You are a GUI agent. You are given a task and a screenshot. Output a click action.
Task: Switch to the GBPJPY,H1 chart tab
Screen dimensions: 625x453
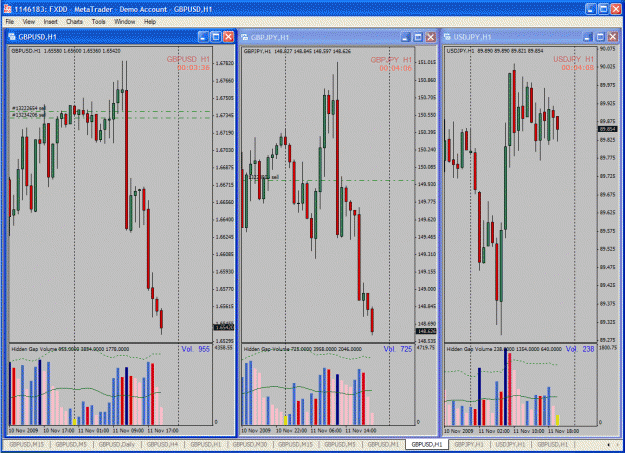[x=469, y=444]
